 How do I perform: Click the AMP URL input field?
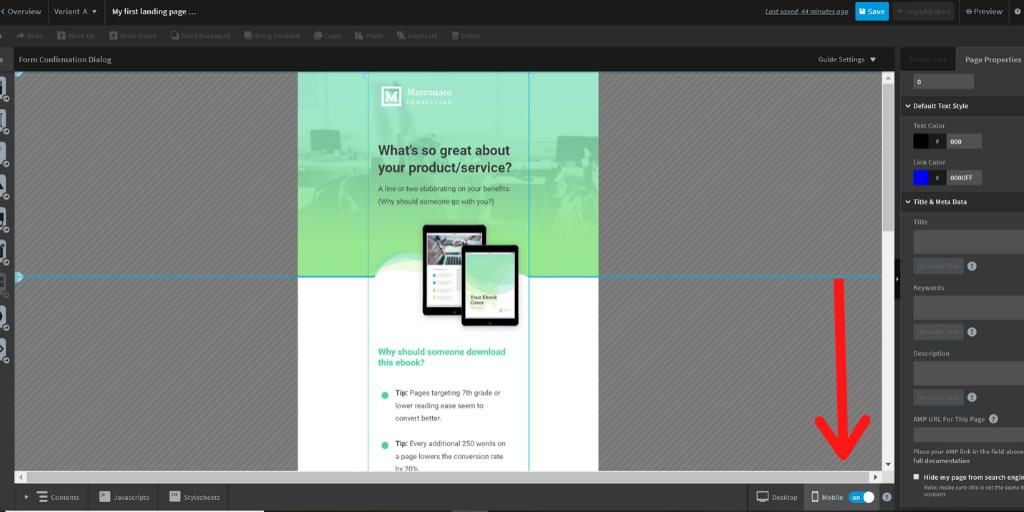[968, 435]
